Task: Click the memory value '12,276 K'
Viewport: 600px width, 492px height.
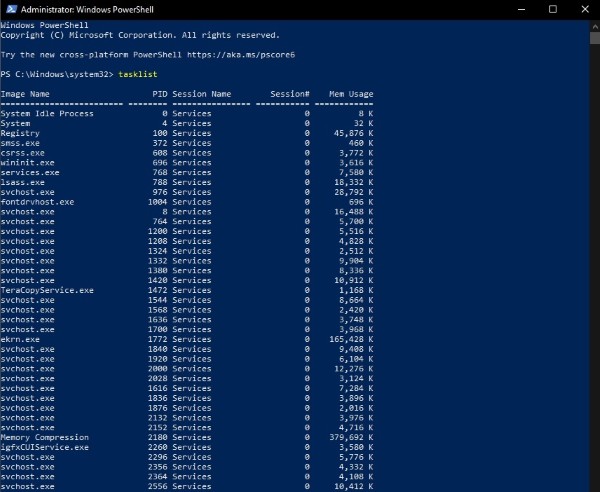Action: tap(354, 369)
